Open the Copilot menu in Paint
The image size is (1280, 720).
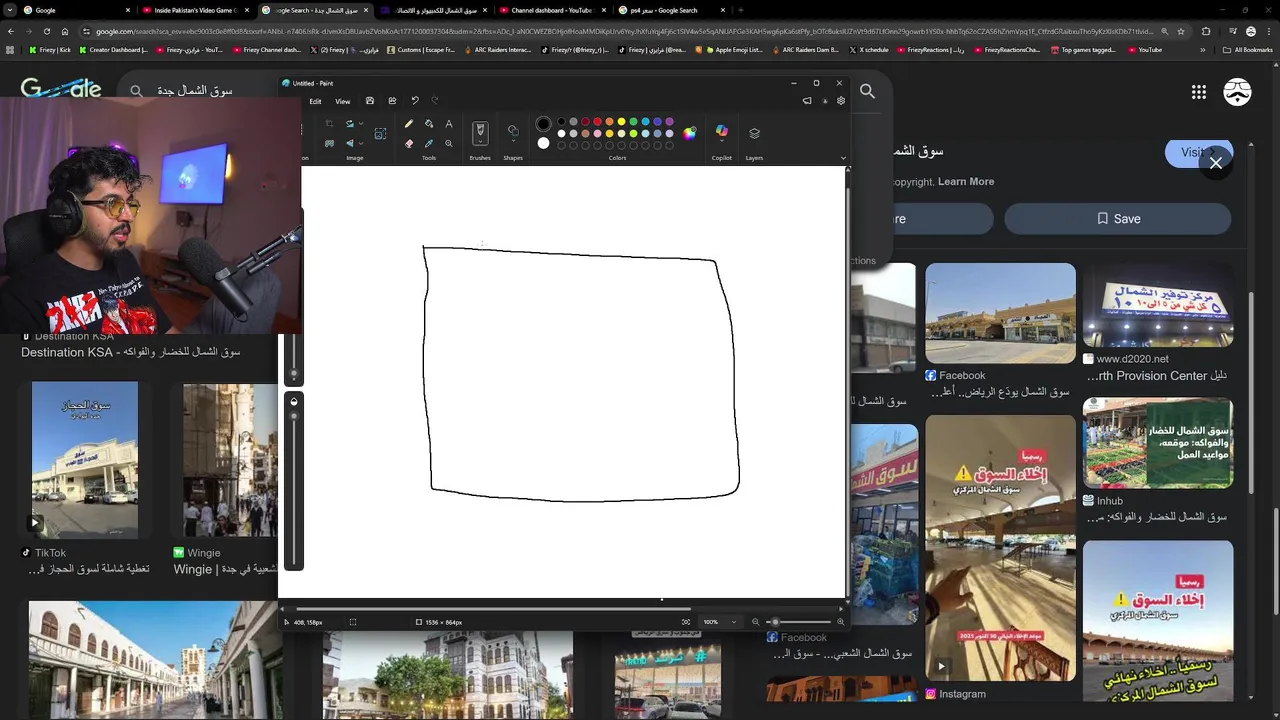722,132
